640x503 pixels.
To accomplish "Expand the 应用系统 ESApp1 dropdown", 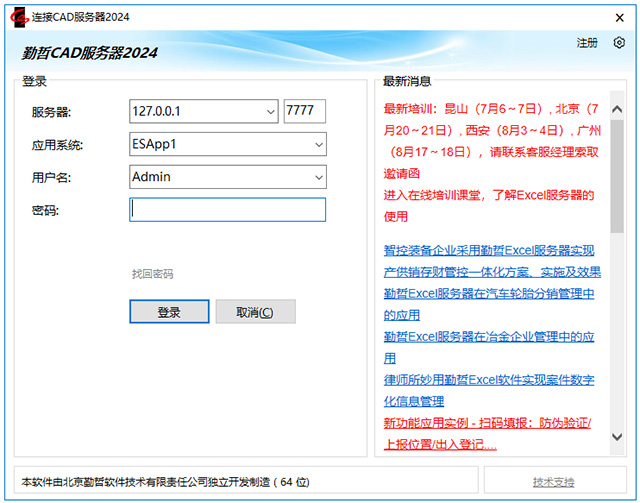I will coord(319,145).
